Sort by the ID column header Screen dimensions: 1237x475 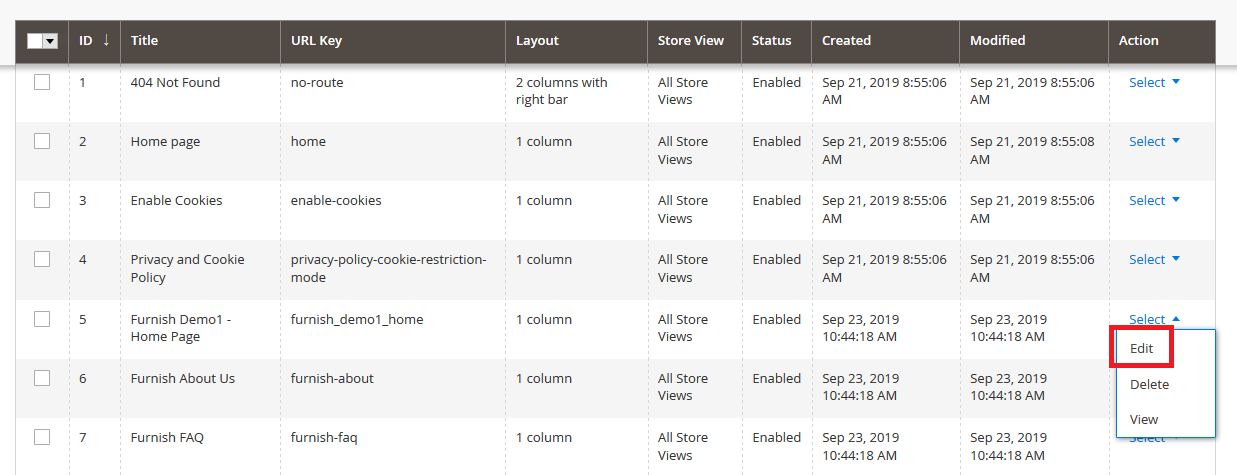click(x=94, y=41)
